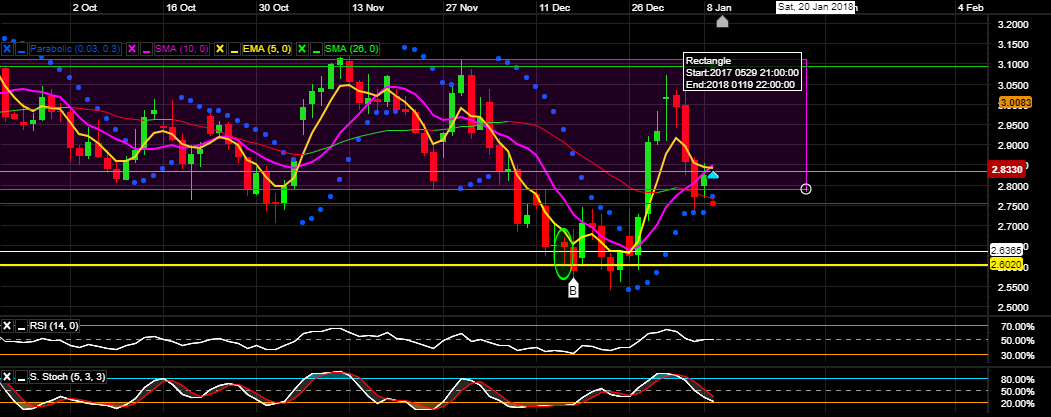Click the cyan current-price triangle marker
1051x417 pixels.
coord(713,175)
